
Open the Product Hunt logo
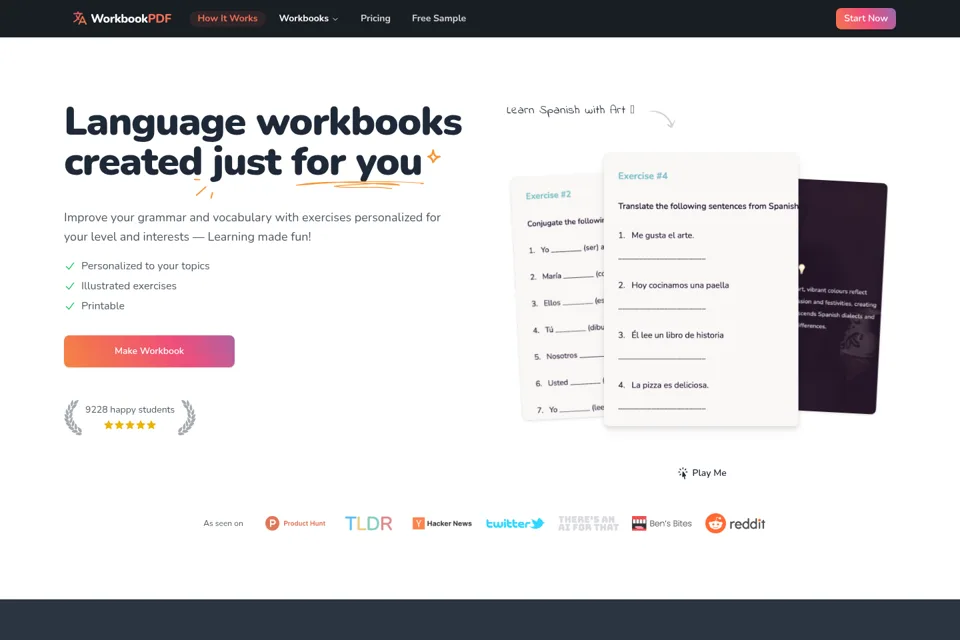(295, 524)
